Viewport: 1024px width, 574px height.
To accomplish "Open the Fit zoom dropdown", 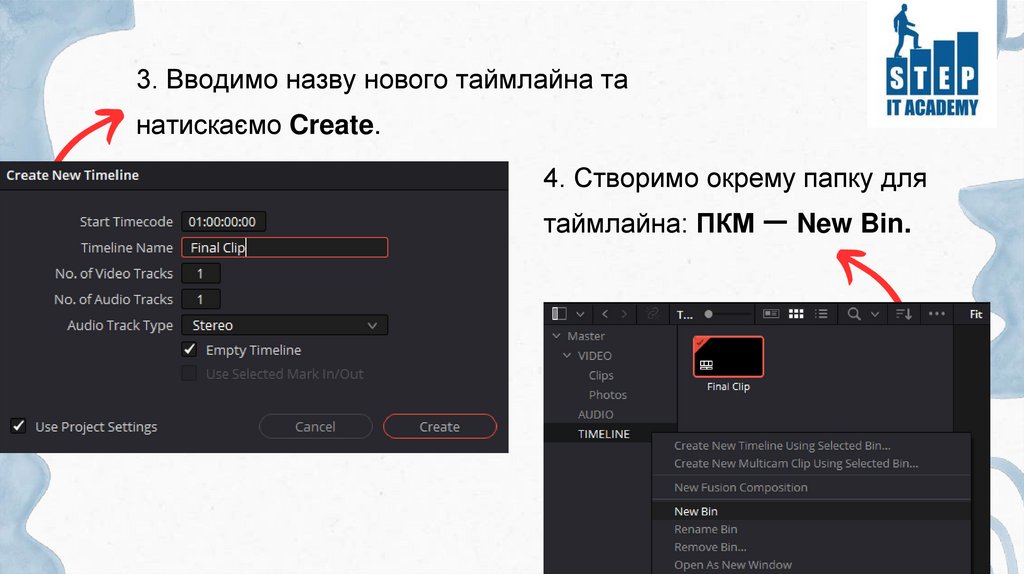I will point(976,314).
